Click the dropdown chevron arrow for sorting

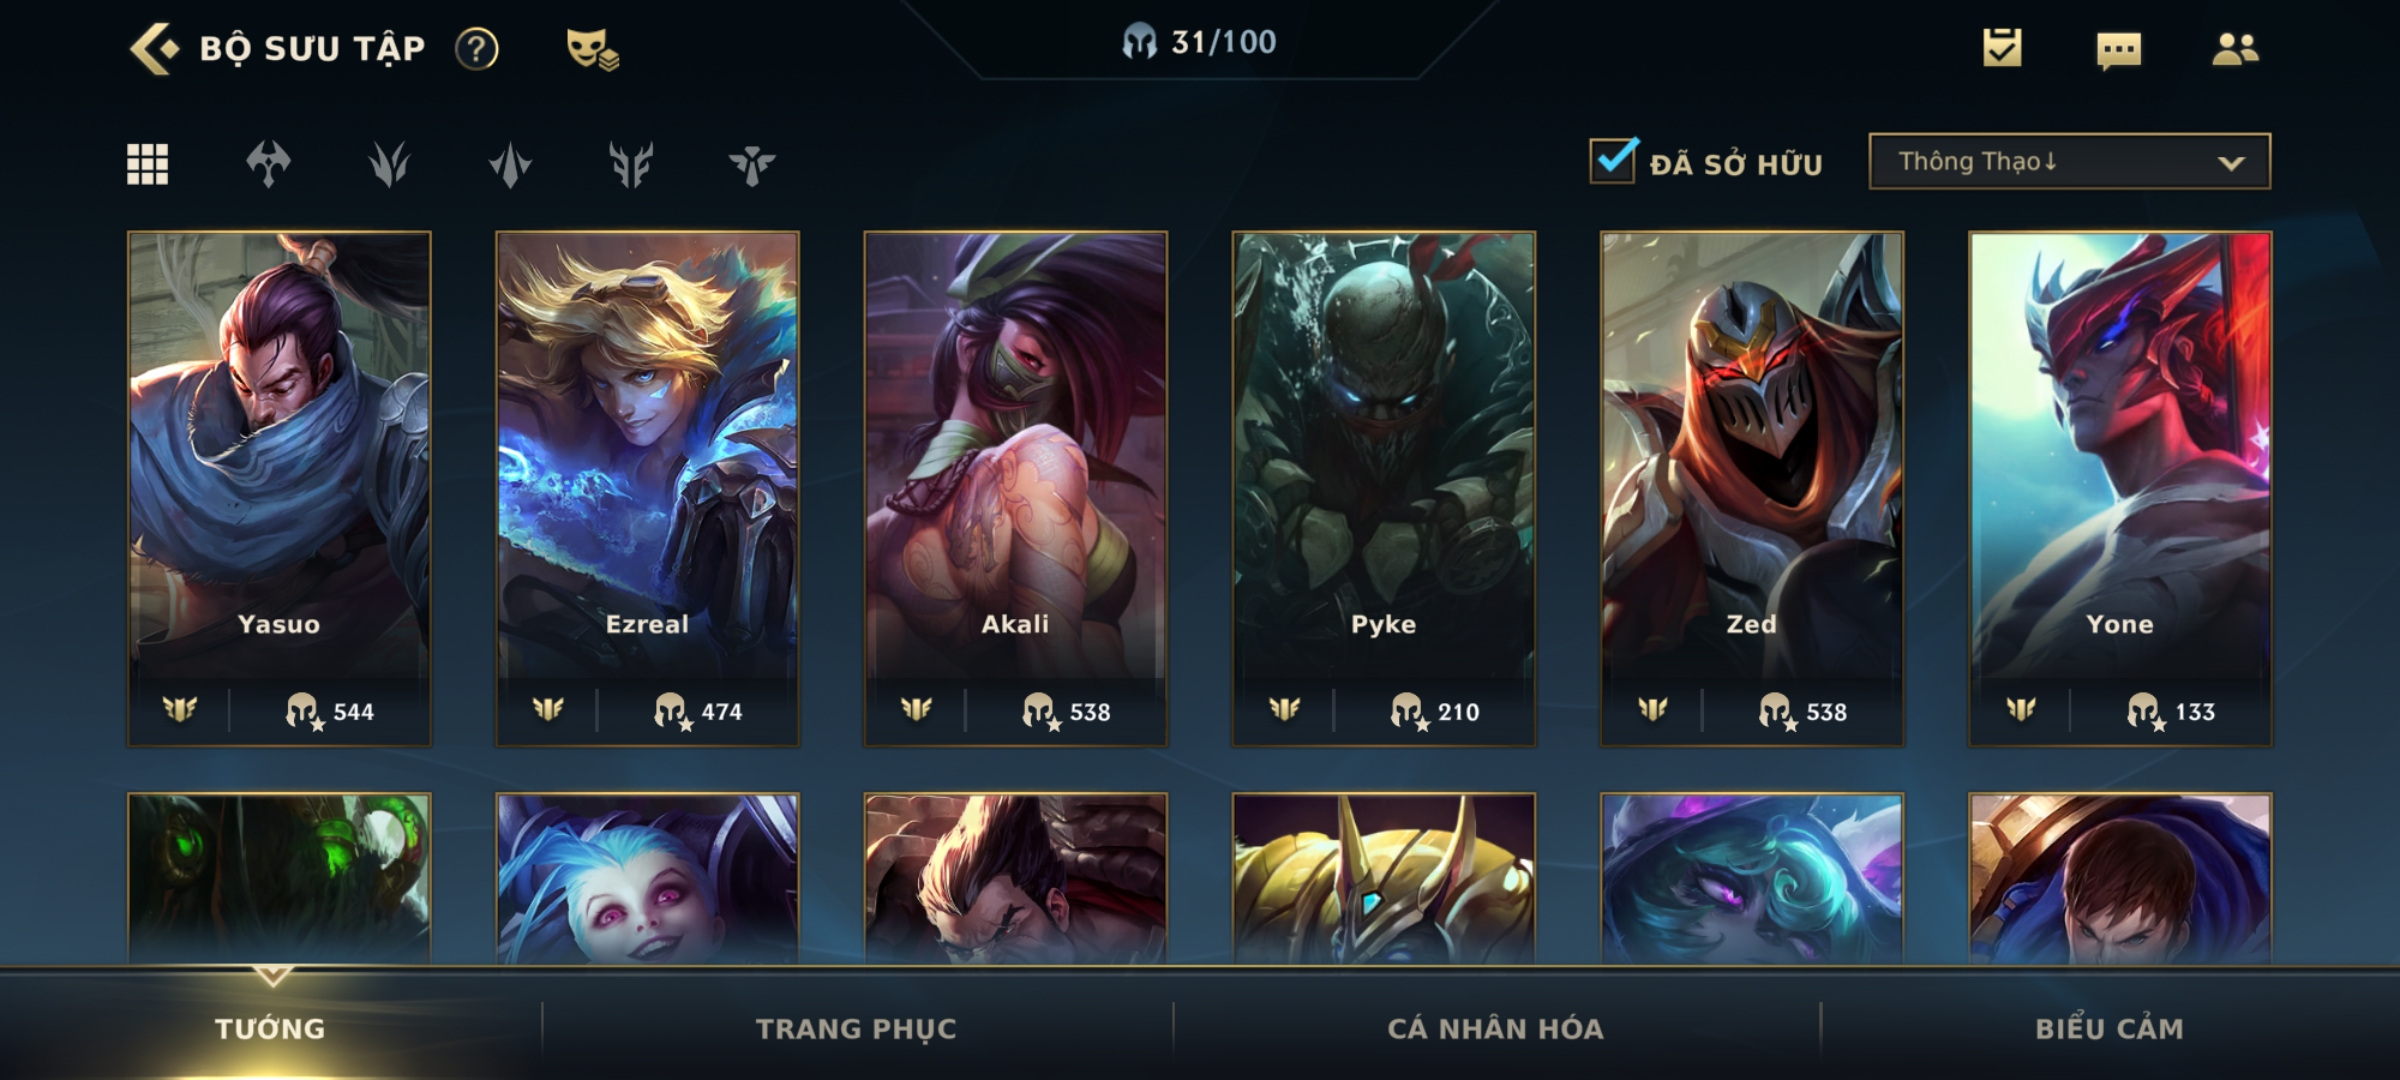[2231, 163]
